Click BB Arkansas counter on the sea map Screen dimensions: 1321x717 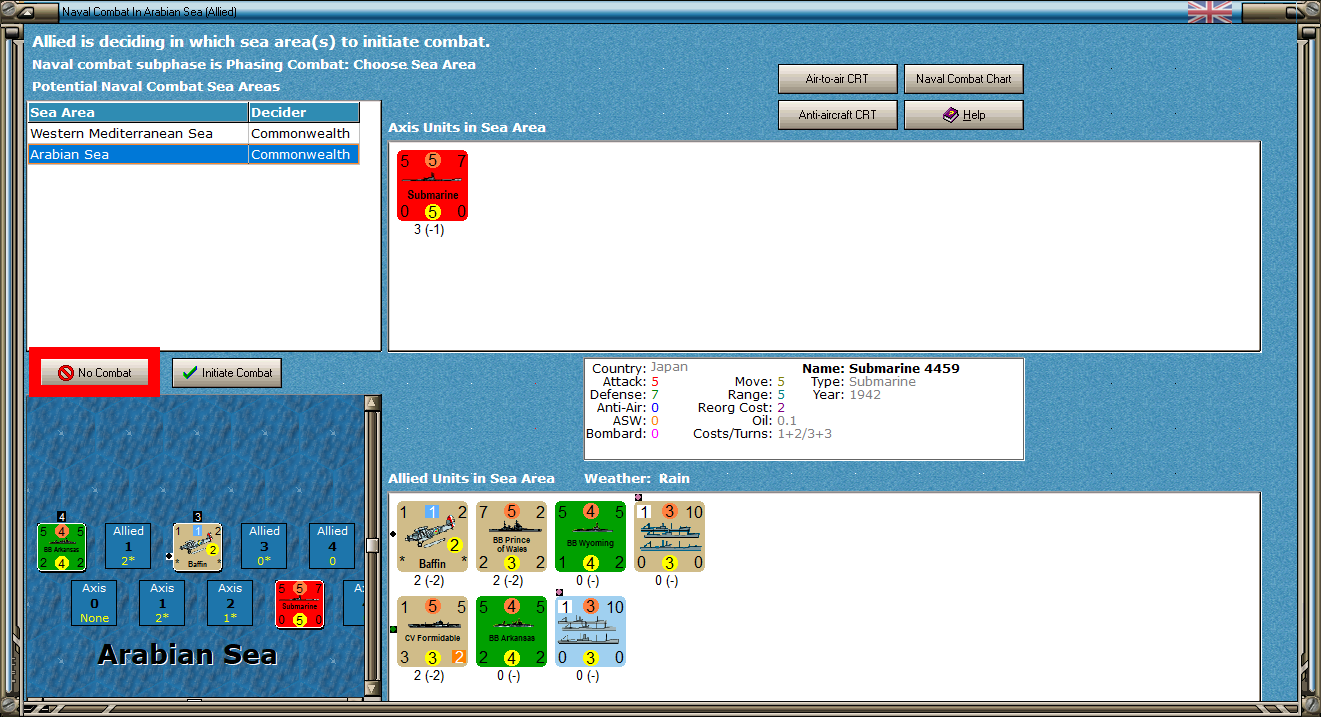62,547
